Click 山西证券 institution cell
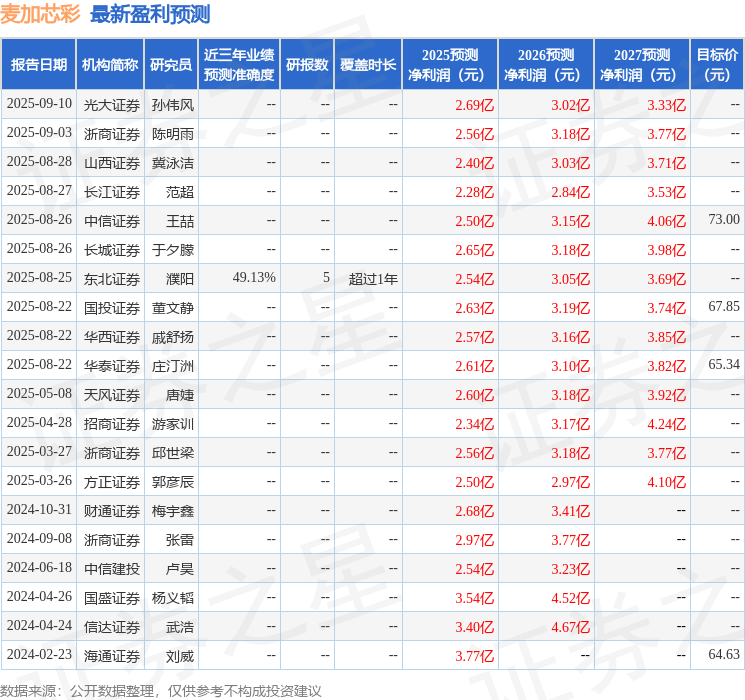This screenshot has height=700, width=745. (x=112, y=163)
